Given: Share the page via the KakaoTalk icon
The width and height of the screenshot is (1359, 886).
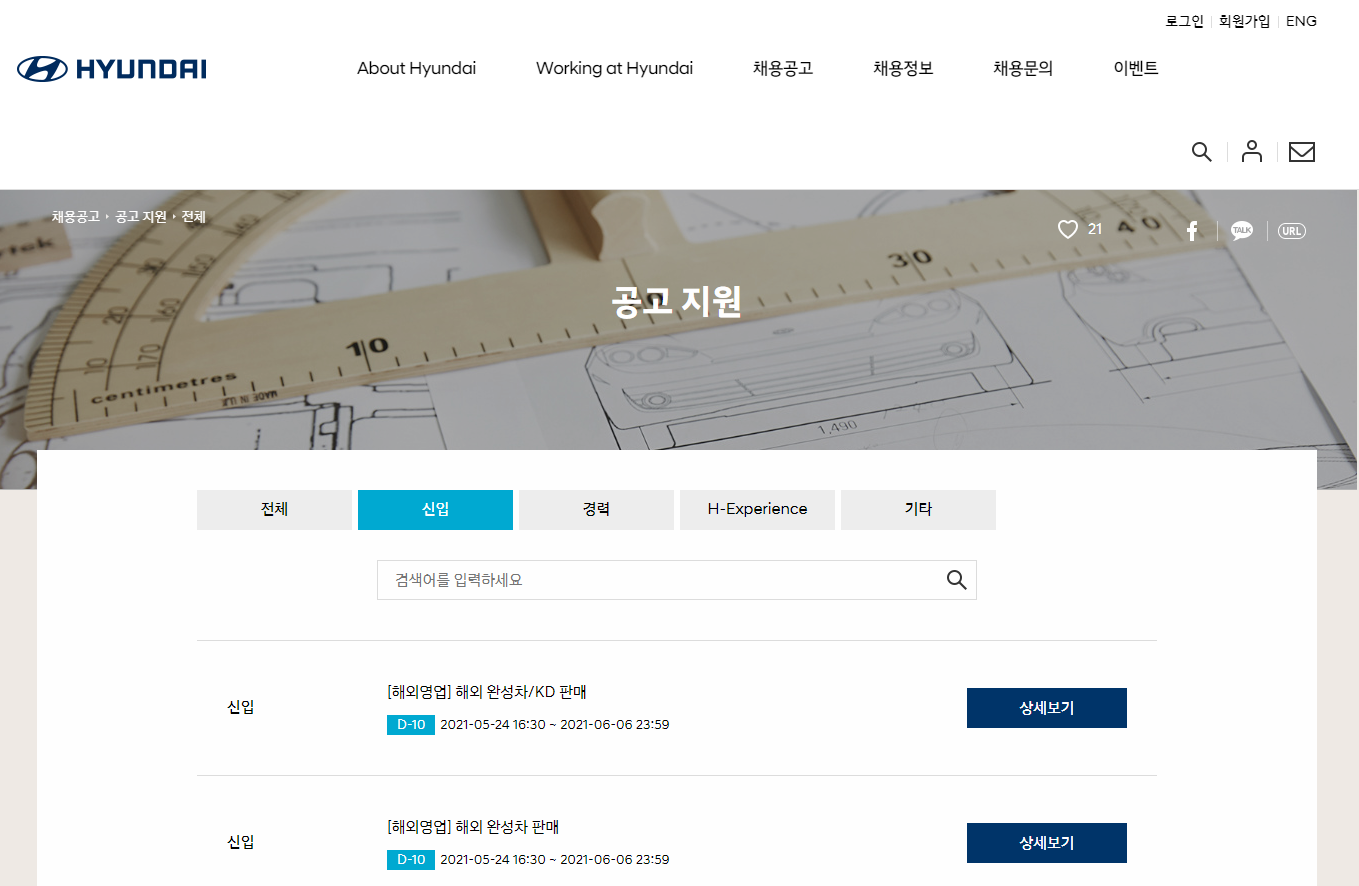Looking at the screenshot, I should pyautogui.click(x=1242, y=230).
